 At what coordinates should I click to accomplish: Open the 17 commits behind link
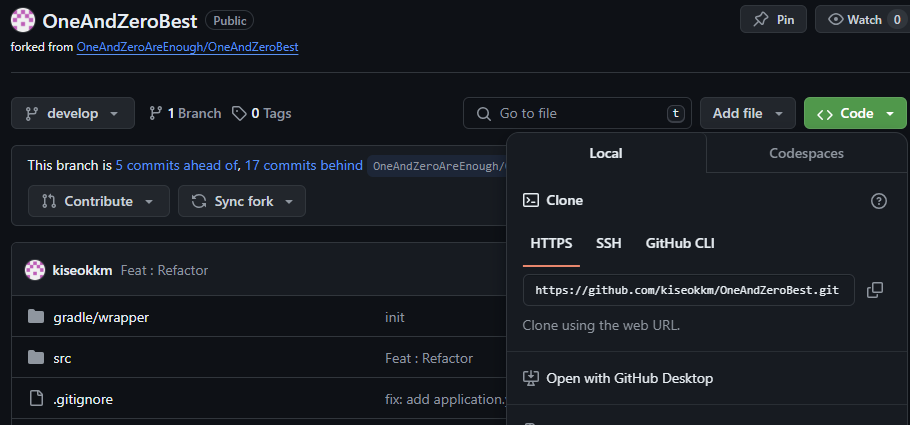pyautogui.click(x=304, y=165)
